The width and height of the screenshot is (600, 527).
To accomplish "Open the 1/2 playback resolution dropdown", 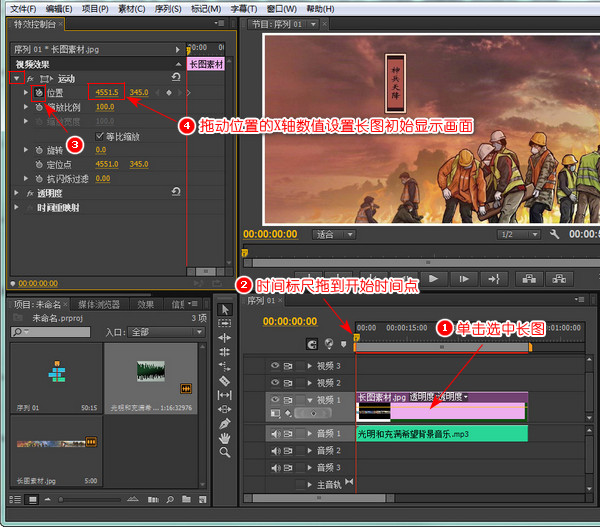I will [518, 234].
